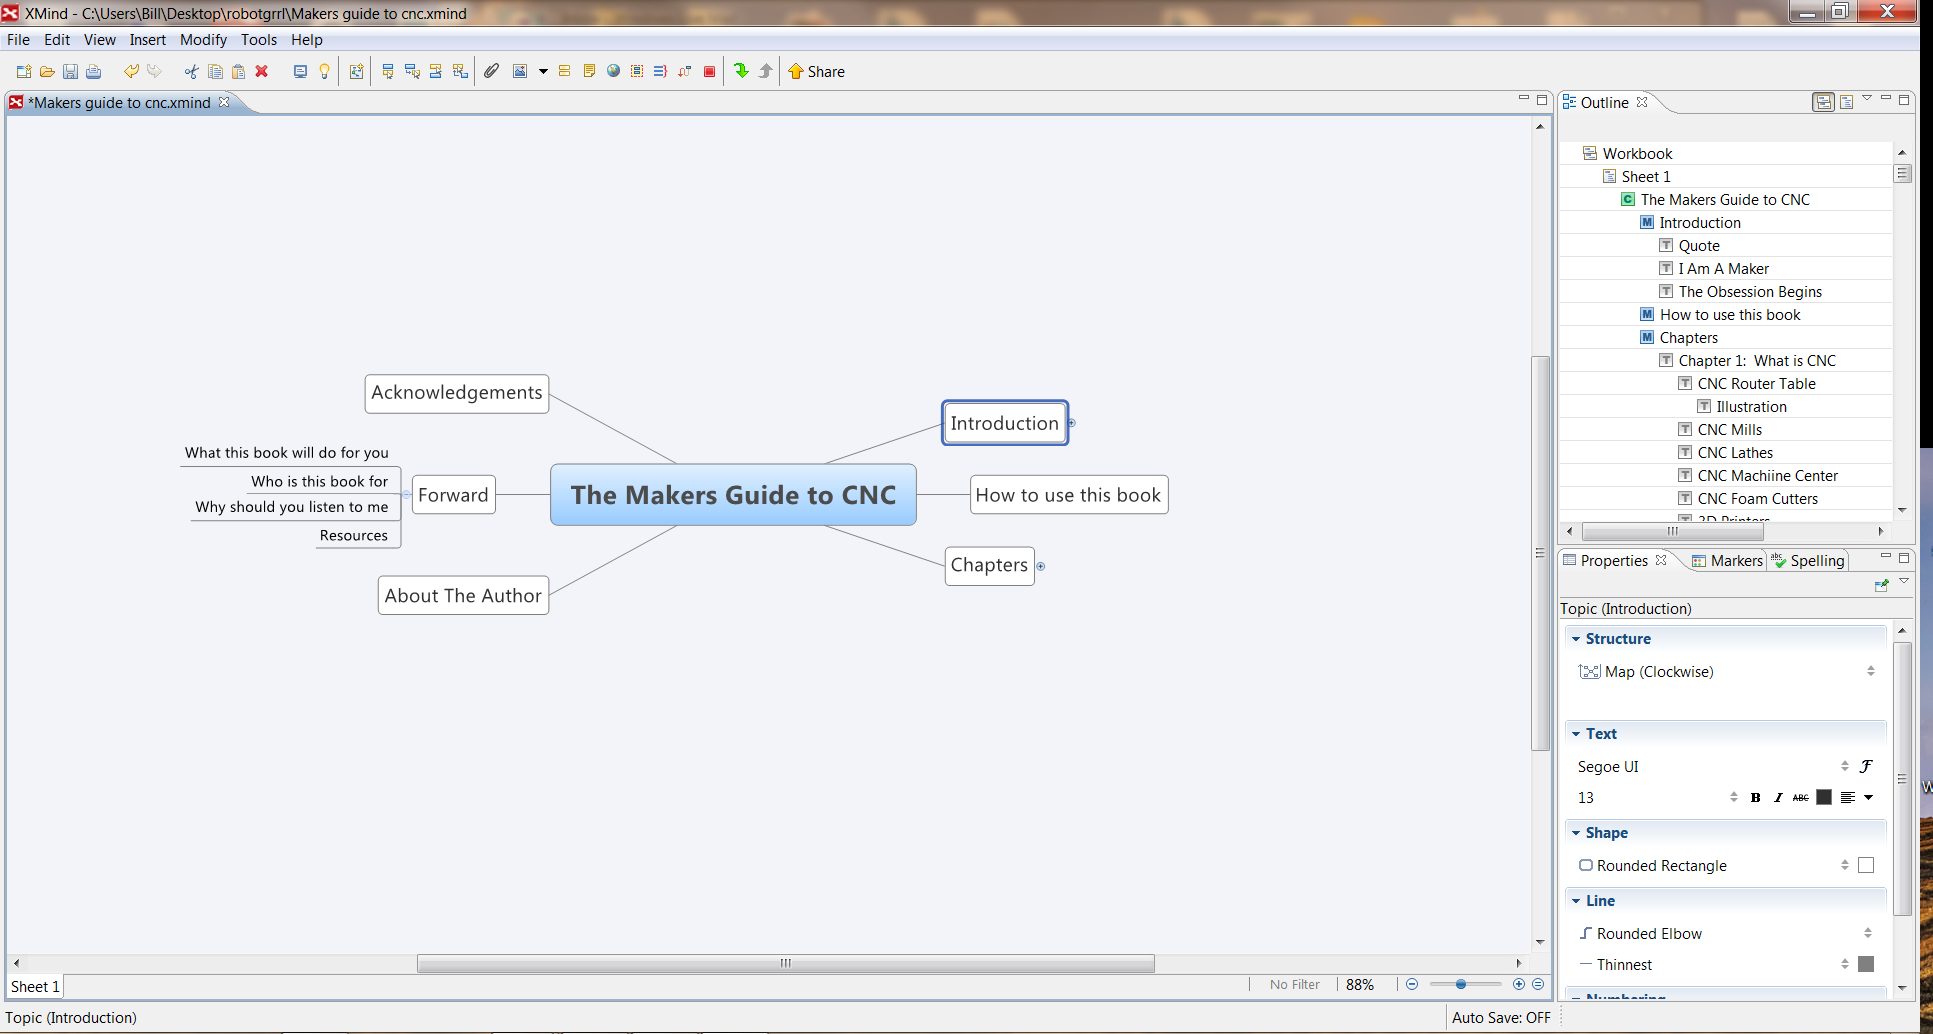The image size is (1933, 1034).
Task: Click the Paste clipboard icon
Action: (x=238, y=71)
